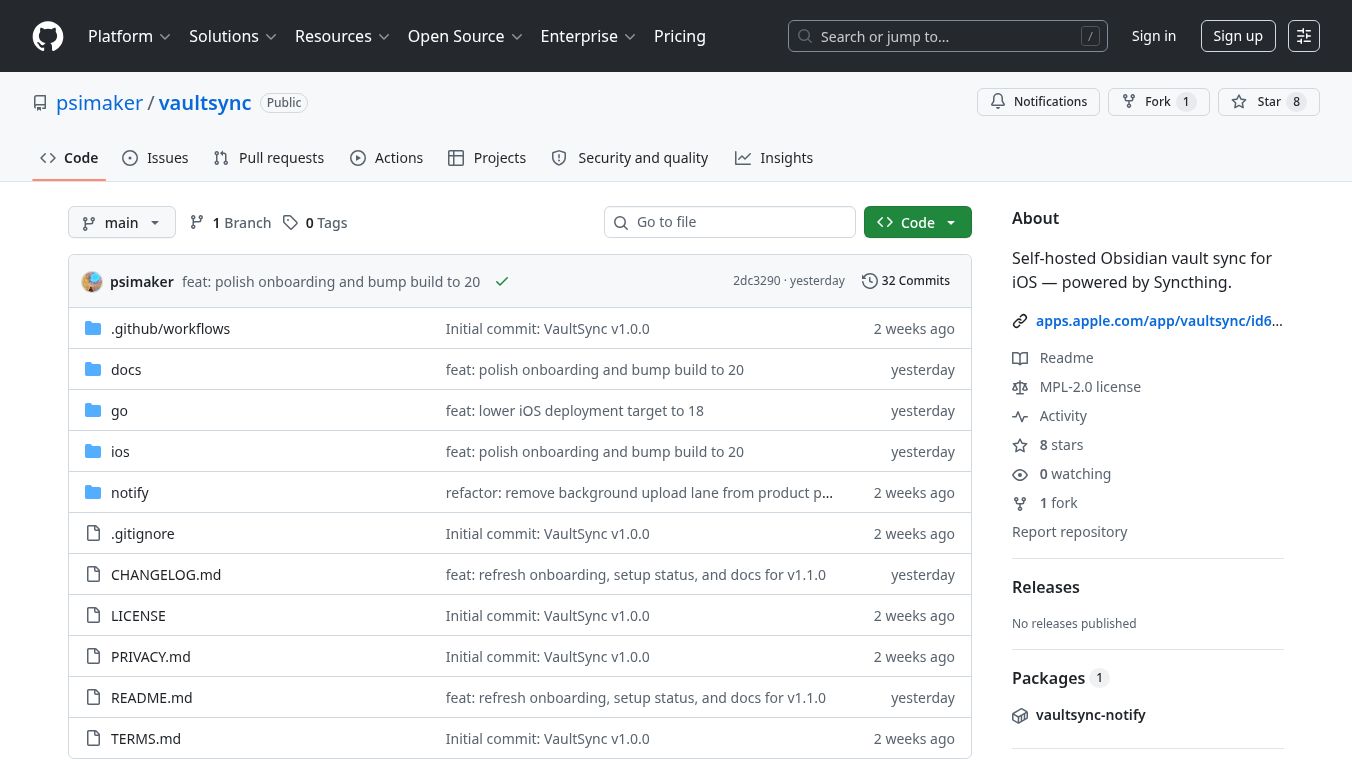The image size is (1352, 760).
Task: Click the folder icon for notify
Action: click(x=94, y=493)
